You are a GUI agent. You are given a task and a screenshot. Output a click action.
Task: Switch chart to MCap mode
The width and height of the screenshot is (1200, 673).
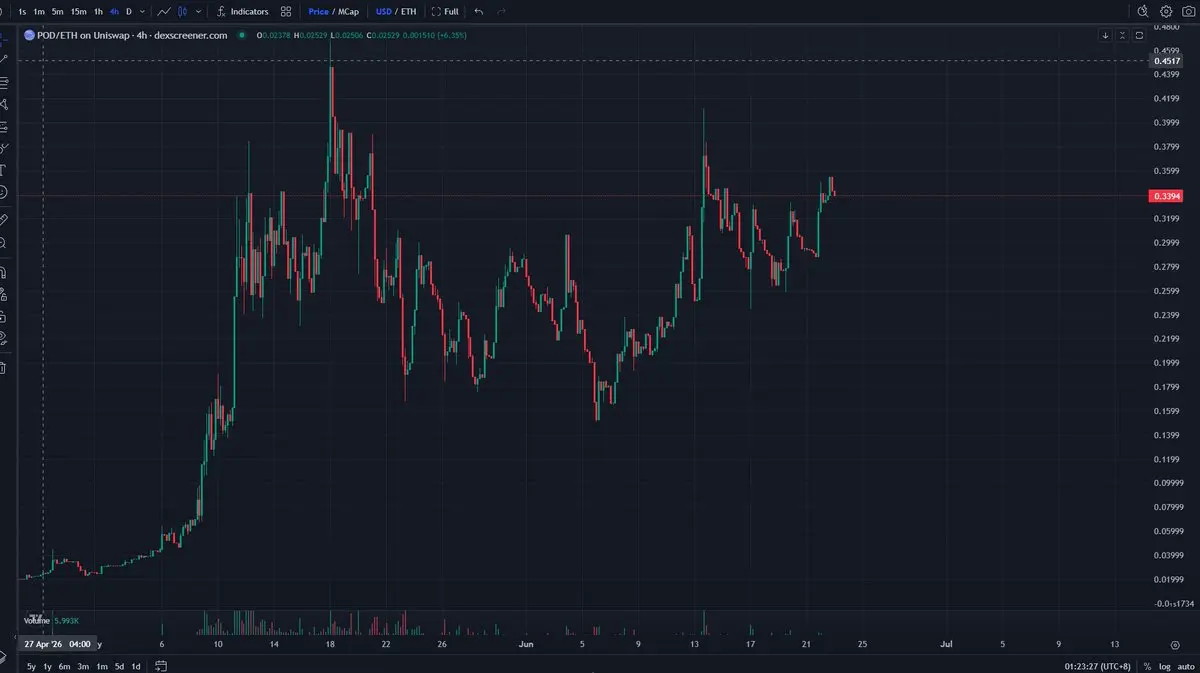click(x=350, y=12)
